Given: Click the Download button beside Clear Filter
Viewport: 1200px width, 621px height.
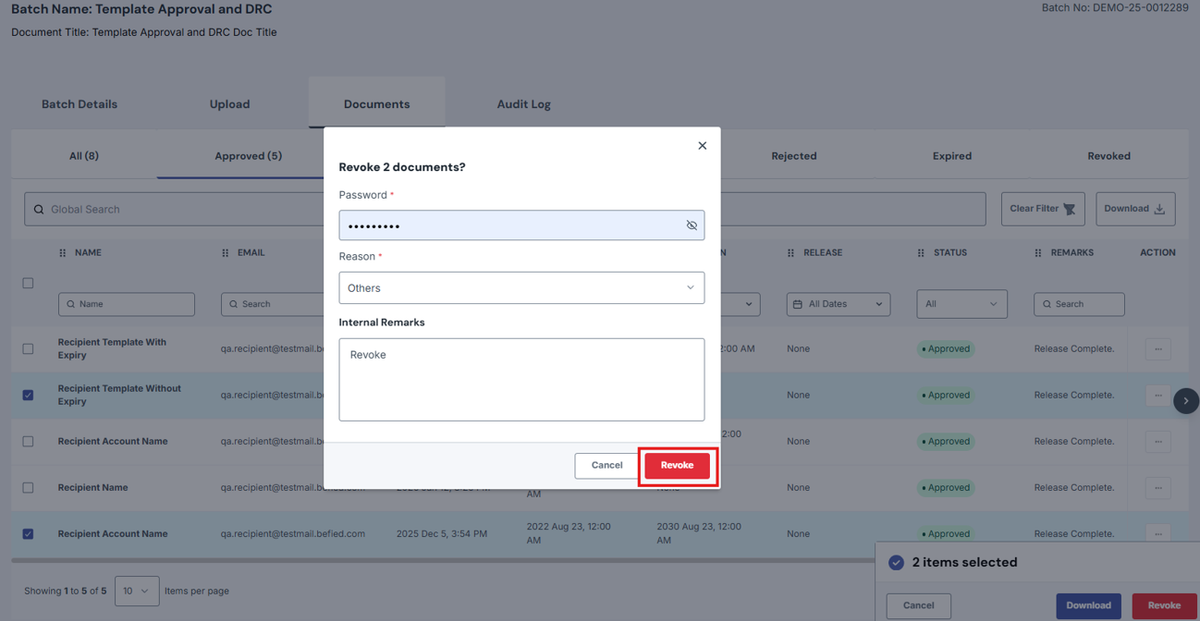Looking at the screenshot, I should [x=1135, y=209].
